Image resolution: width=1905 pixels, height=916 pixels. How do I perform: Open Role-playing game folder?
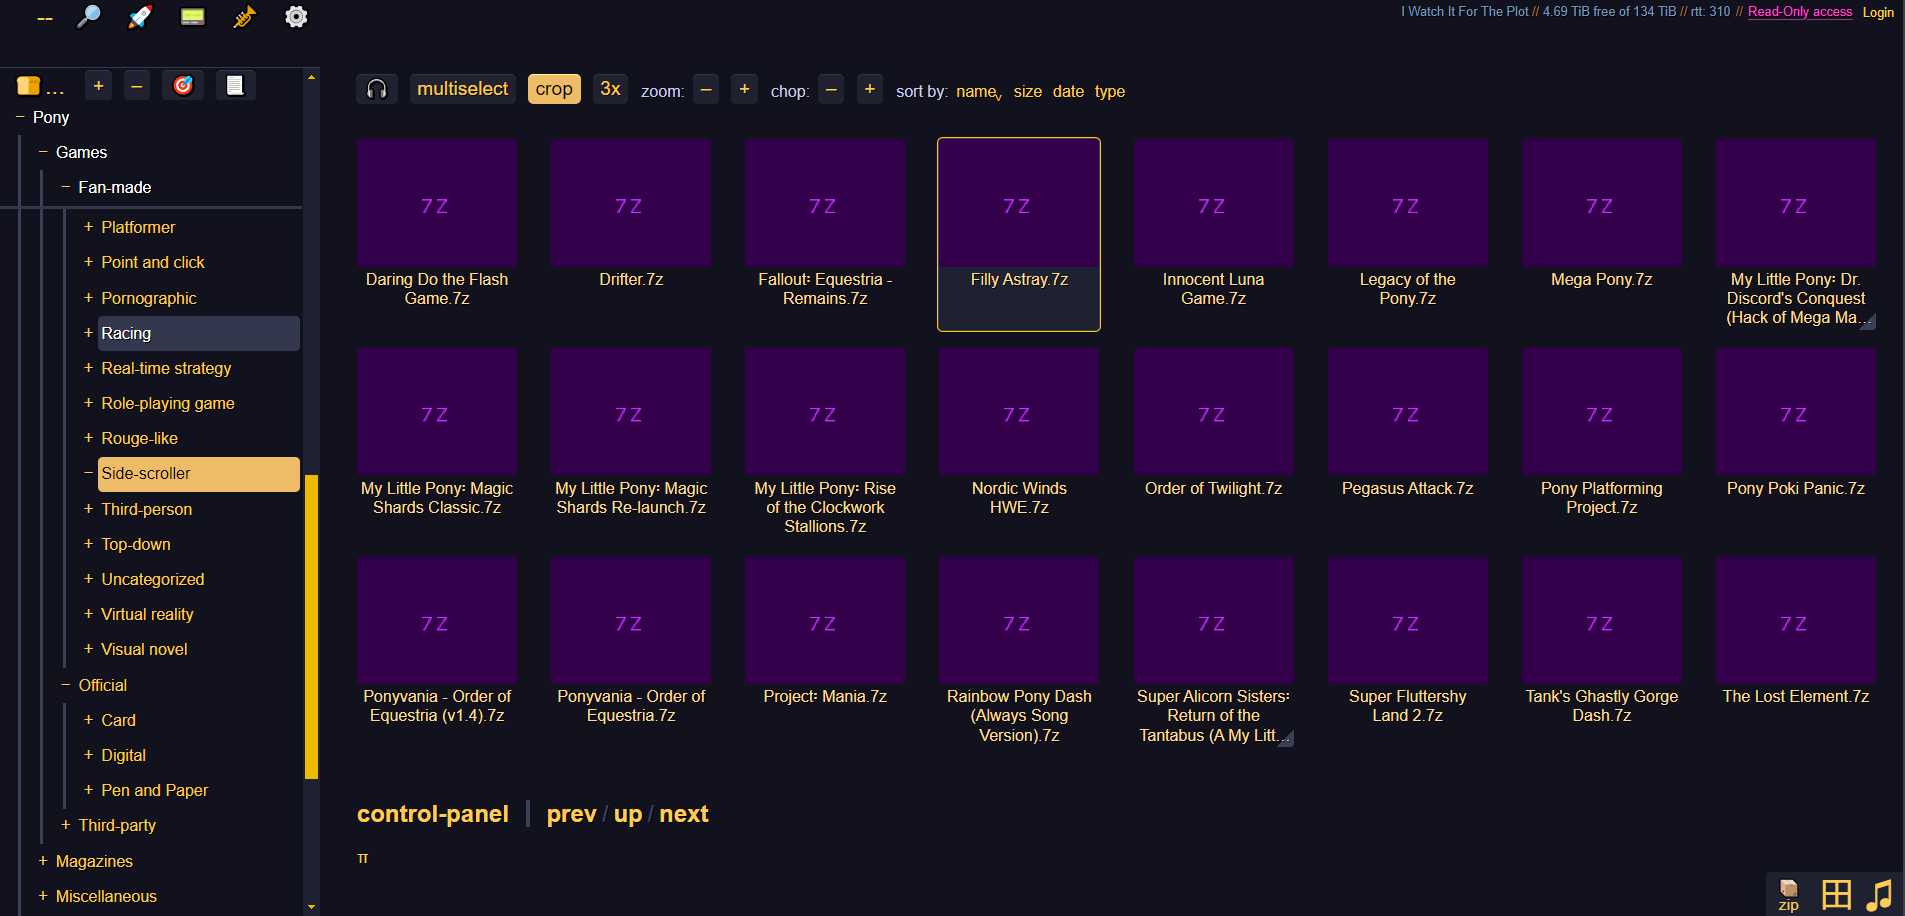[168, 403]
